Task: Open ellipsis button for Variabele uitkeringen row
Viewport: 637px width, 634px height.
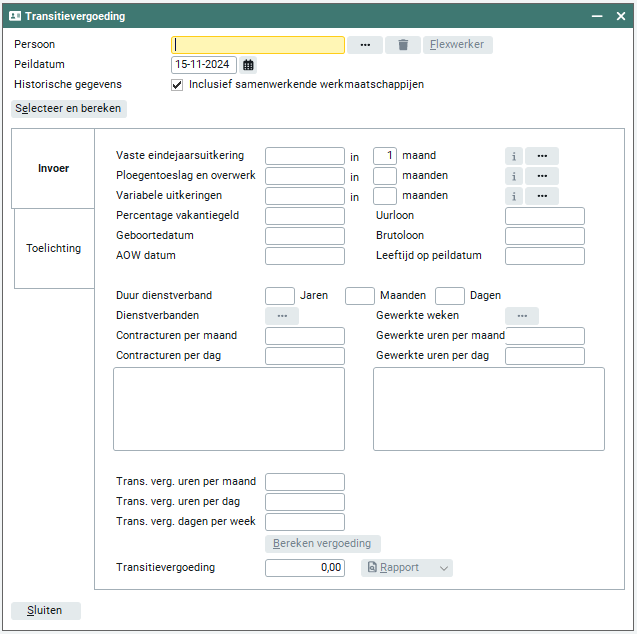Action: point(542,196)
